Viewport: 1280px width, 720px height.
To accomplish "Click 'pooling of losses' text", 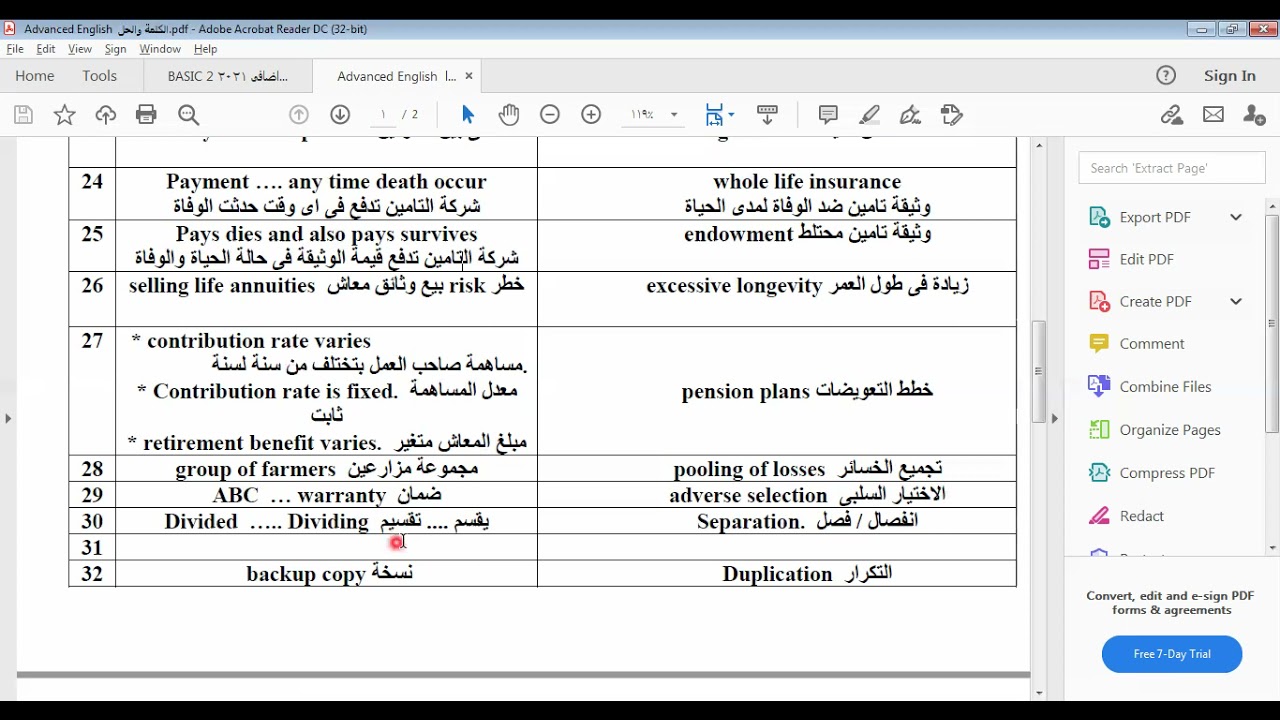I will 749,469.
